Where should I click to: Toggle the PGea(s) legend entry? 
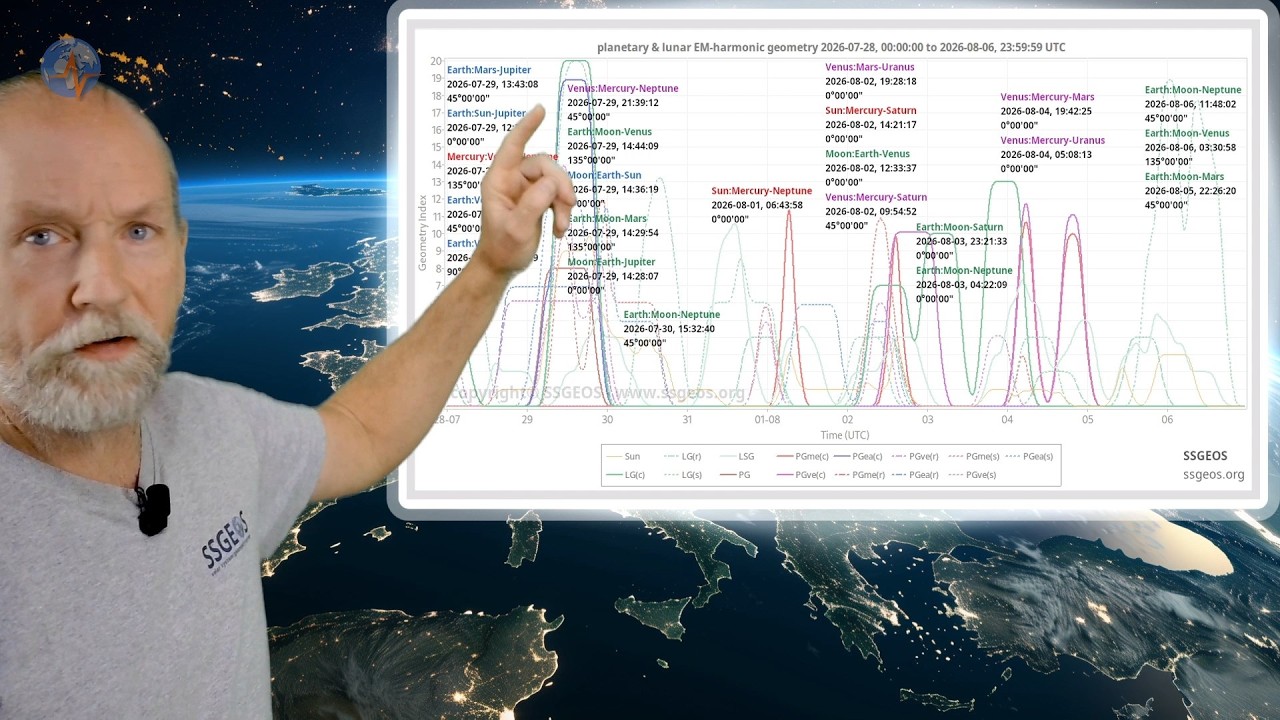(1028, 456)
